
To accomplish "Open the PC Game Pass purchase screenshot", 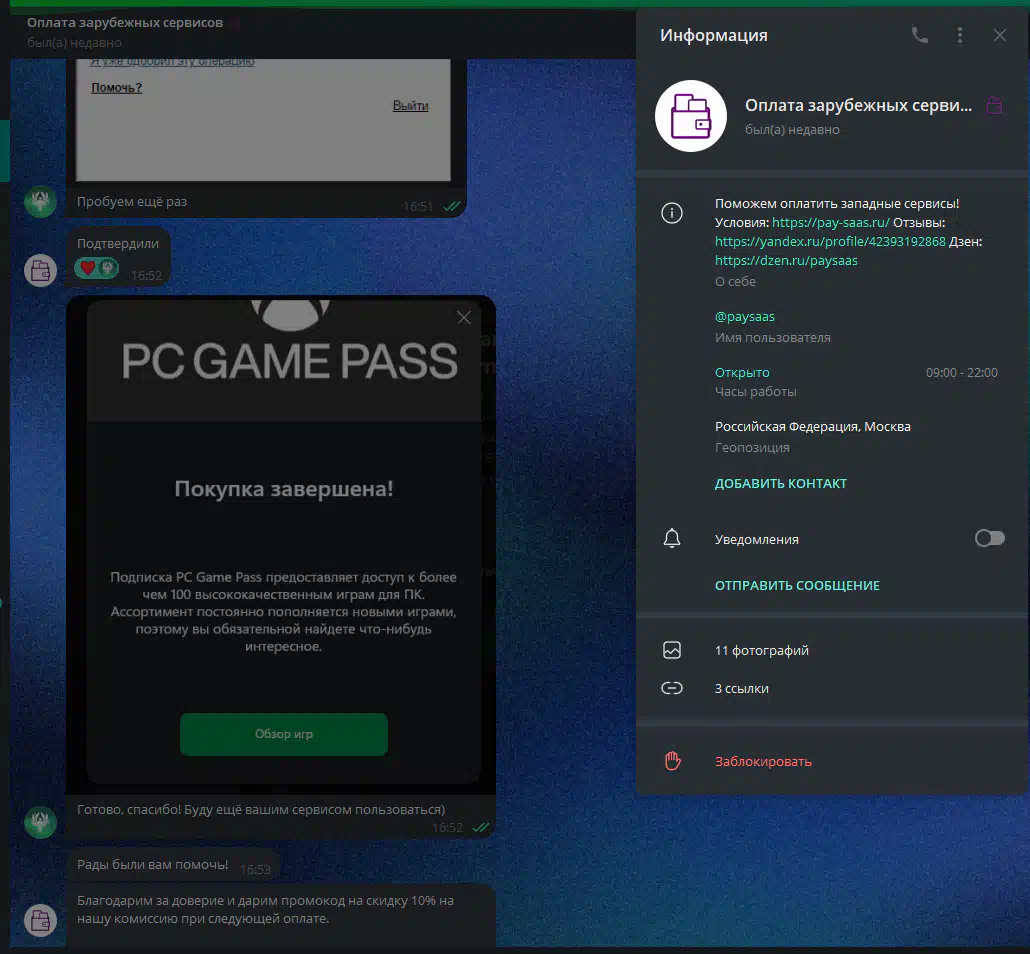I will (281, 545).
